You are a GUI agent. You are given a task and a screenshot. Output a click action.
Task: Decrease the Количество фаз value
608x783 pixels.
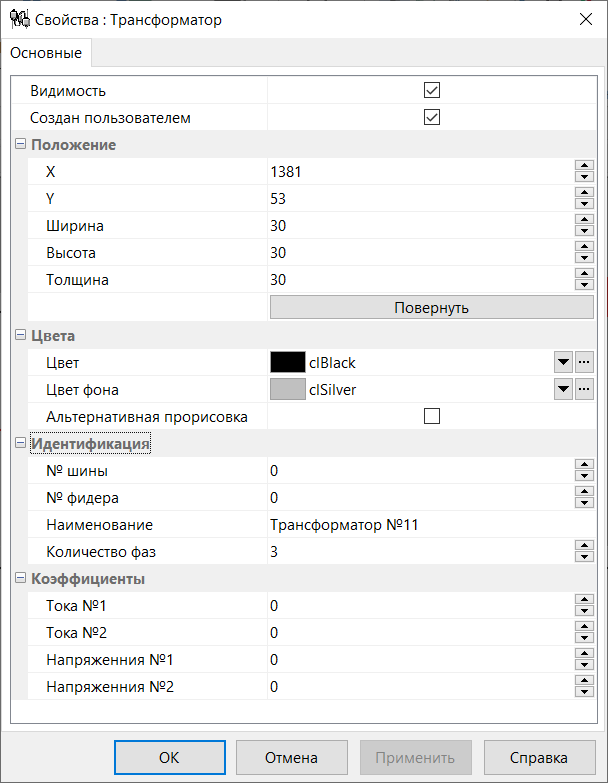tap(585, 557)
